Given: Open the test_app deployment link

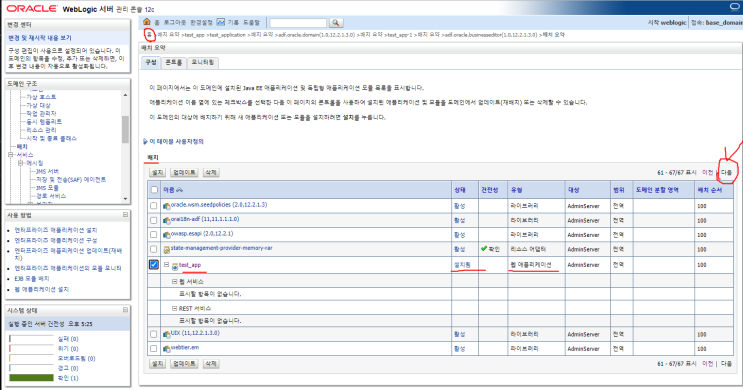Looking at the screenshot, I should point(190,265).
